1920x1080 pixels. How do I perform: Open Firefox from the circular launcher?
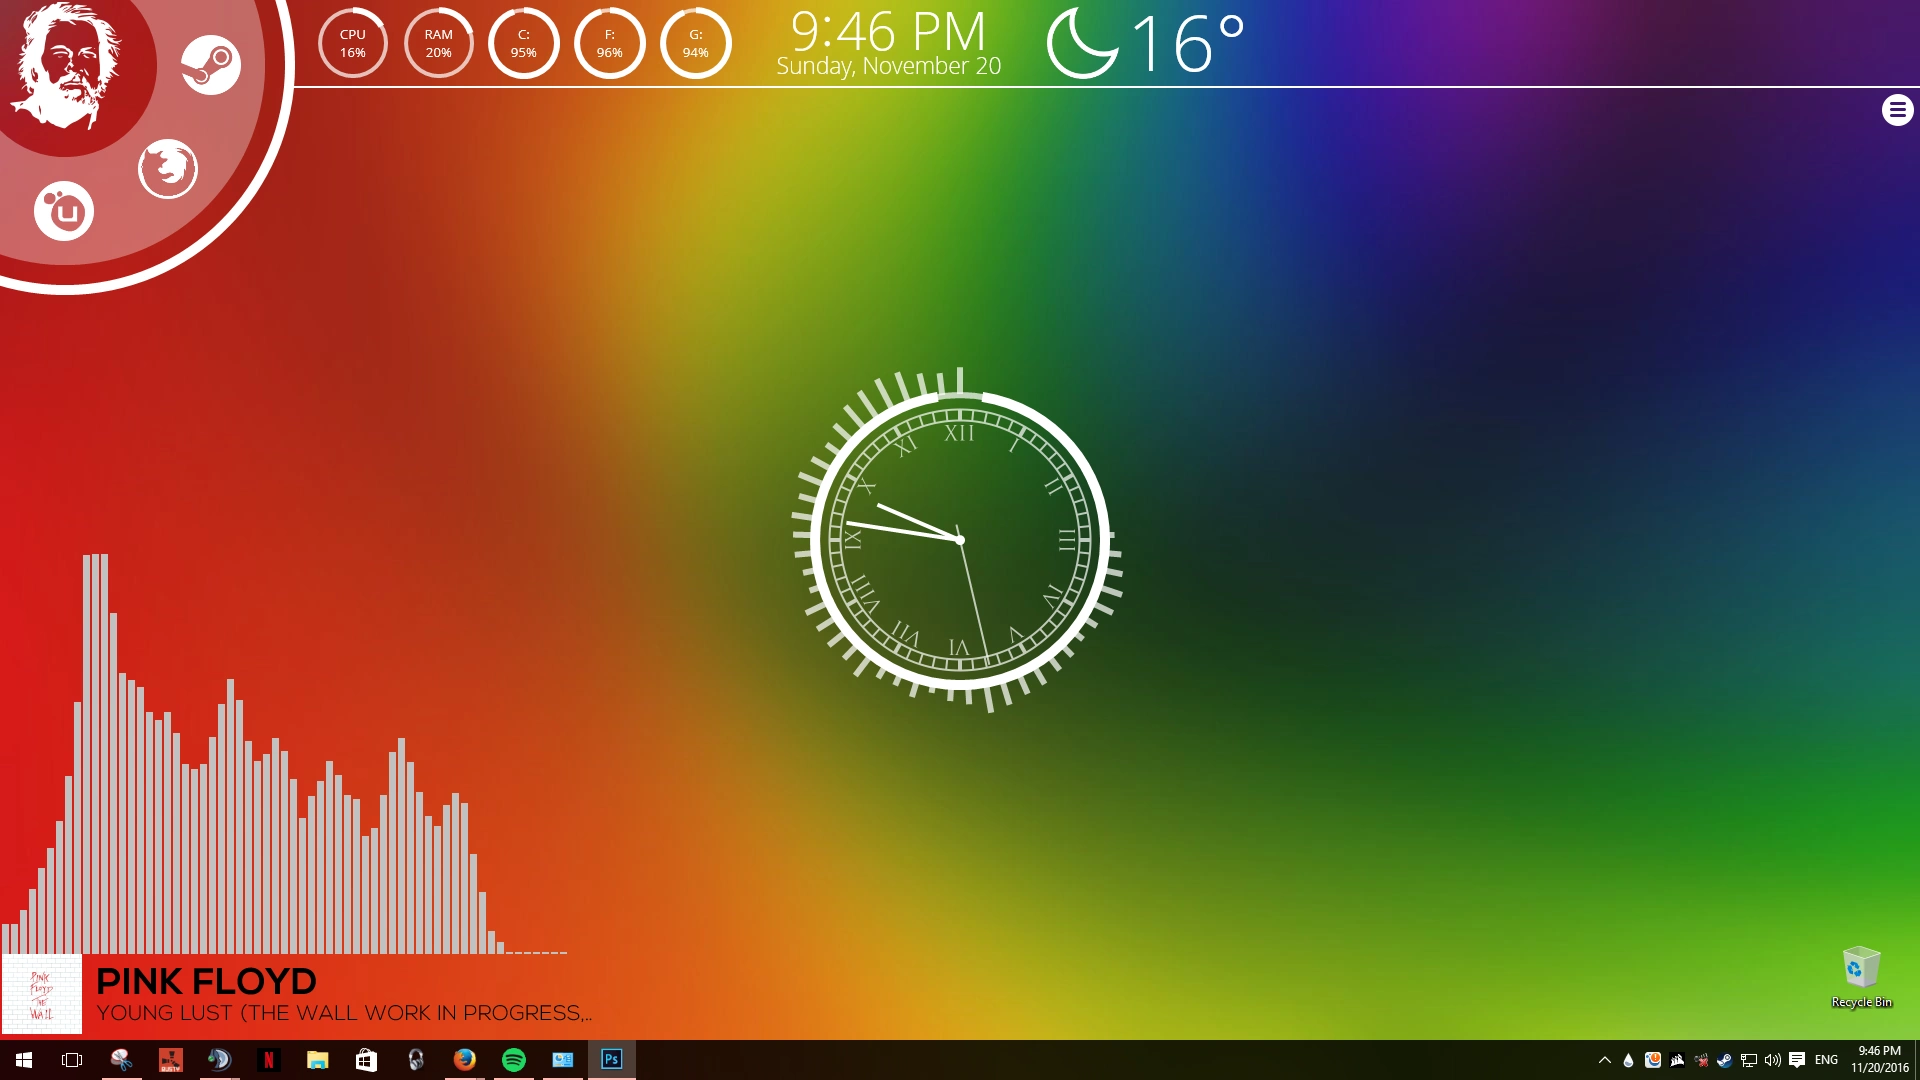coord(168,168)
